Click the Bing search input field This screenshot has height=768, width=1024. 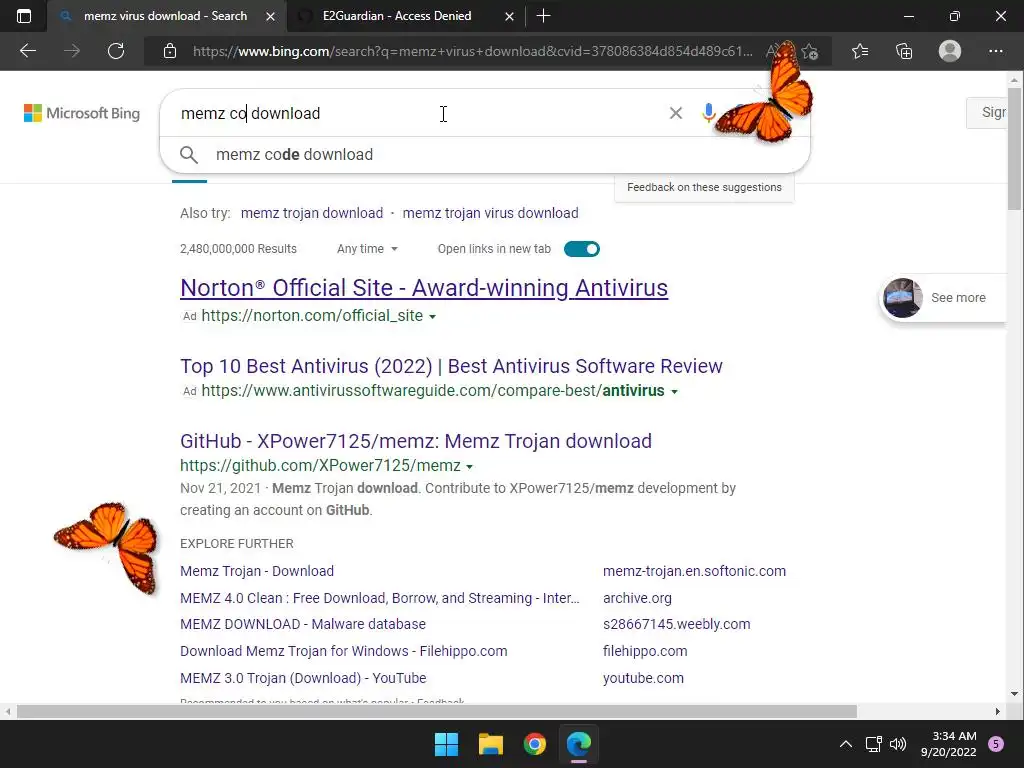coord(418,113)
